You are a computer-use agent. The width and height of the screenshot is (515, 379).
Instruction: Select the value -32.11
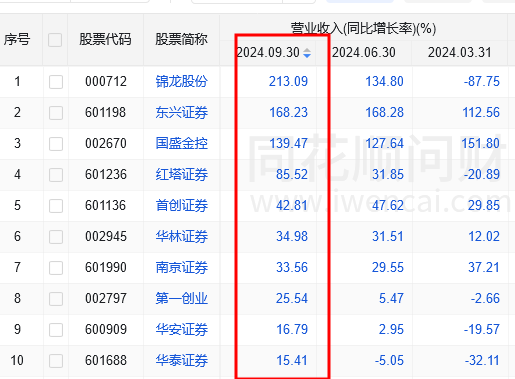point(482,360)
